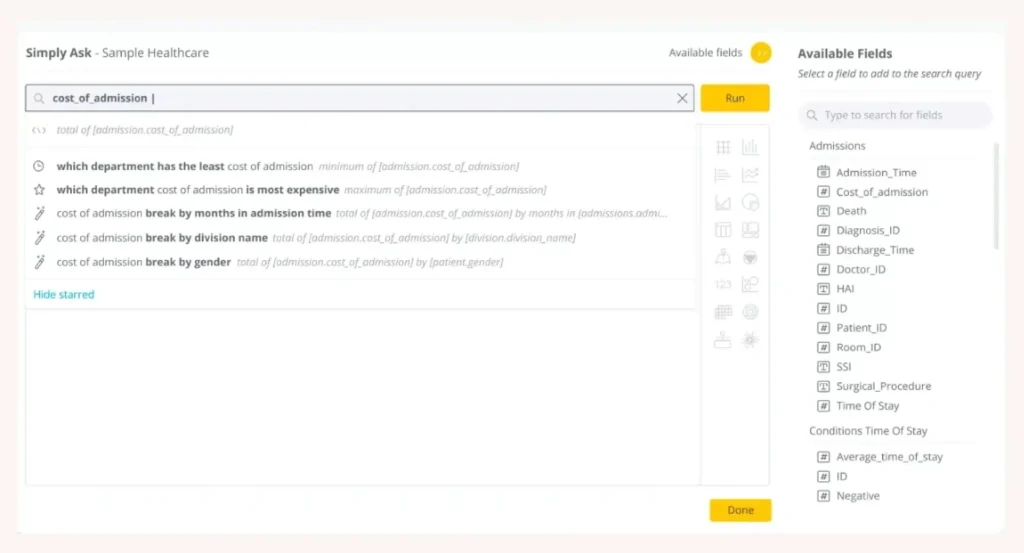Clear the search query with X

click(x=682, y=98)
